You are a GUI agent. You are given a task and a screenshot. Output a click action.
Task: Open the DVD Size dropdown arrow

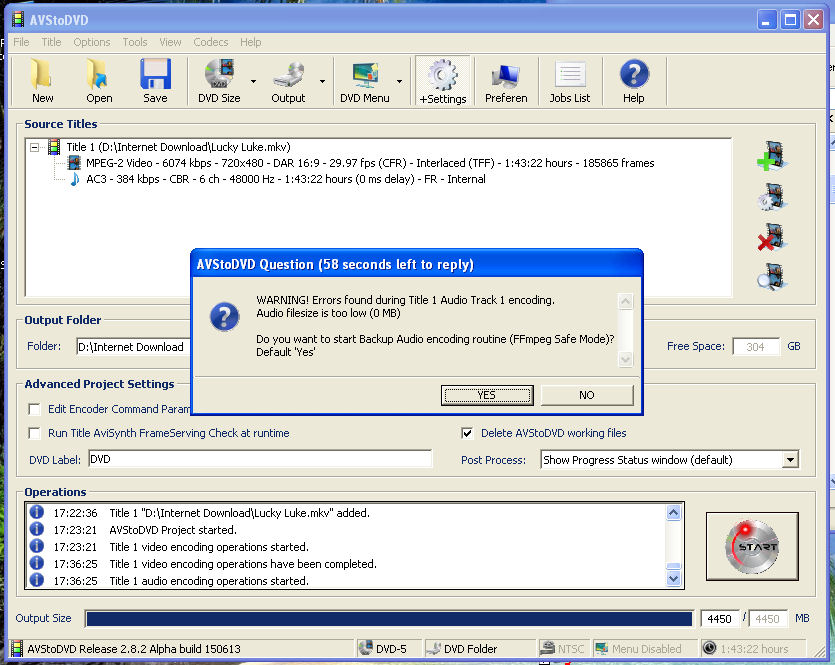pyautogui.click(x=253, y=81)
